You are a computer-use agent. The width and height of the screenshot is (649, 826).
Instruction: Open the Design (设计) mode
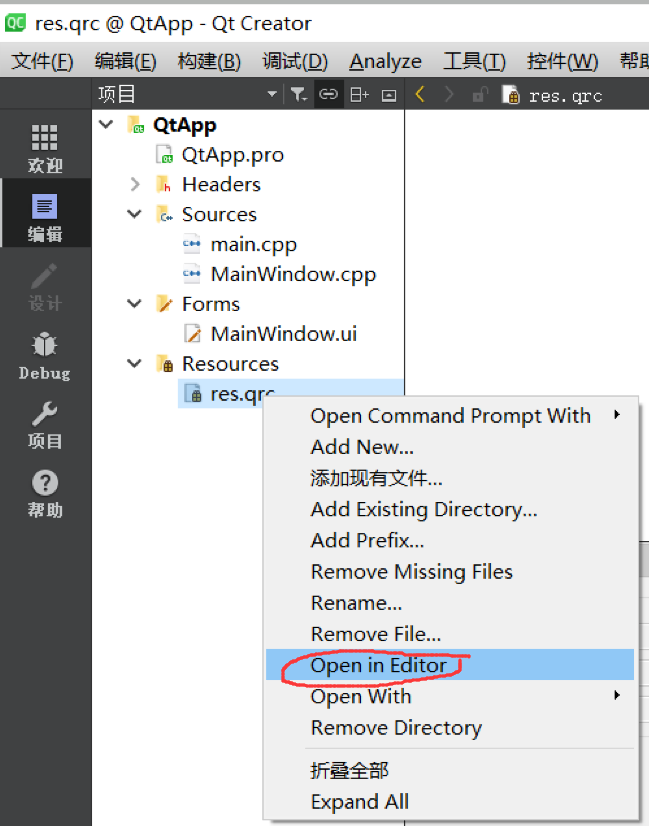45,287
